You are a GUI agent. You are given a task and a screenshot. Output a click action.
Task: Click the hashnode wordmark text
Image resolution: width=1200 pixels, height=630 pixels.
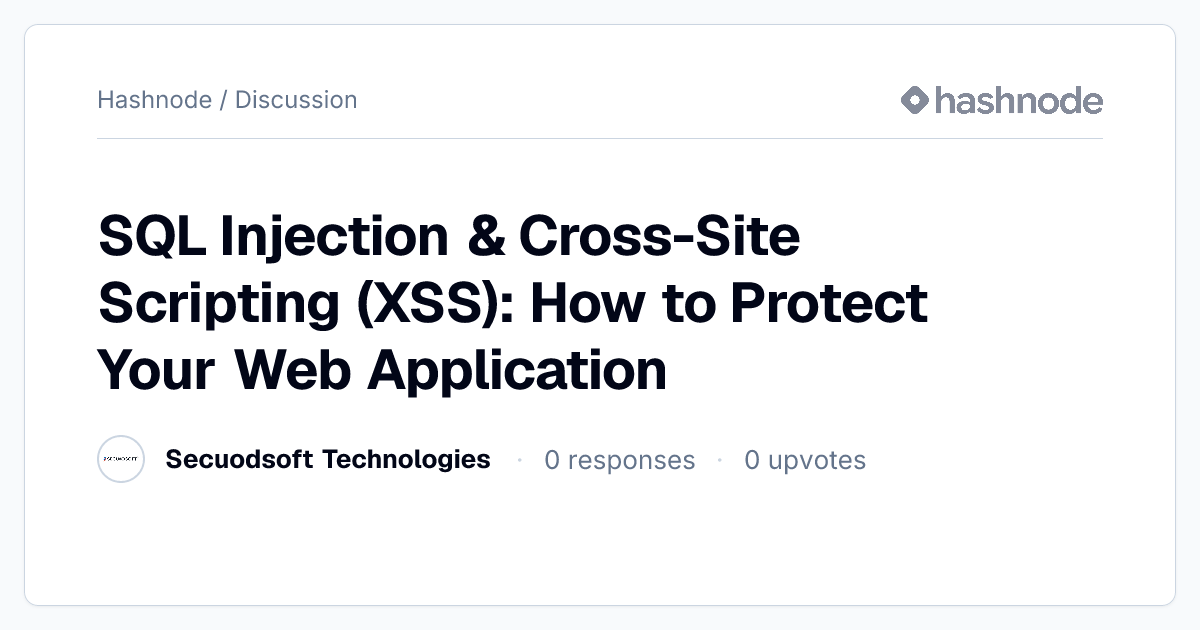coord(1019,100)
